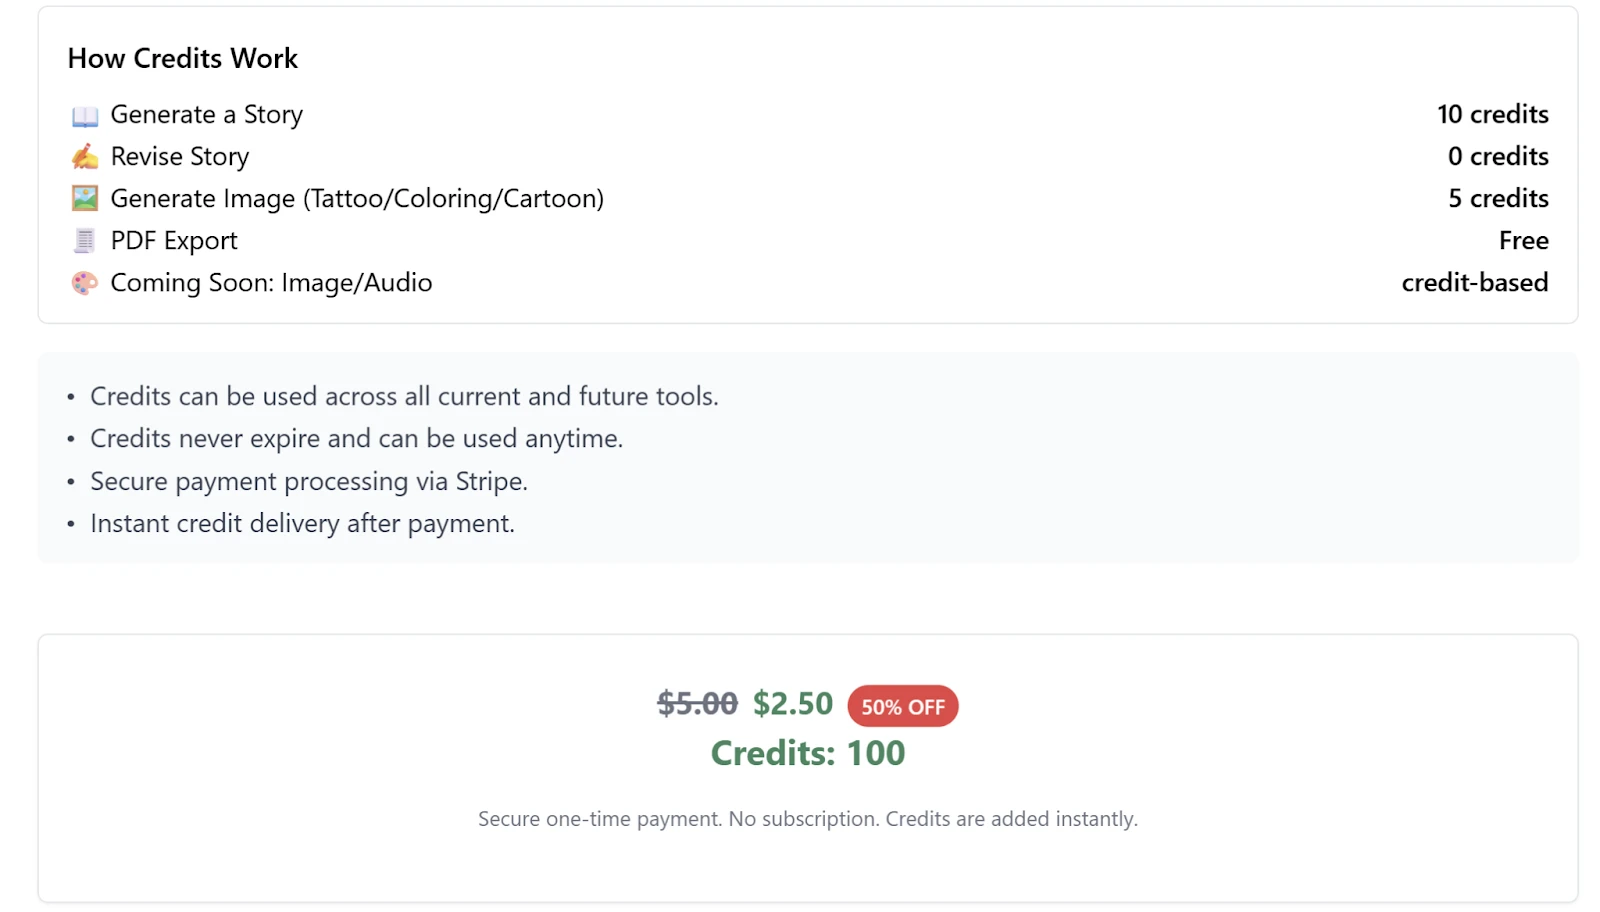
Task: Click the How Credits Work heading
Action: click(x=183, y=59)
